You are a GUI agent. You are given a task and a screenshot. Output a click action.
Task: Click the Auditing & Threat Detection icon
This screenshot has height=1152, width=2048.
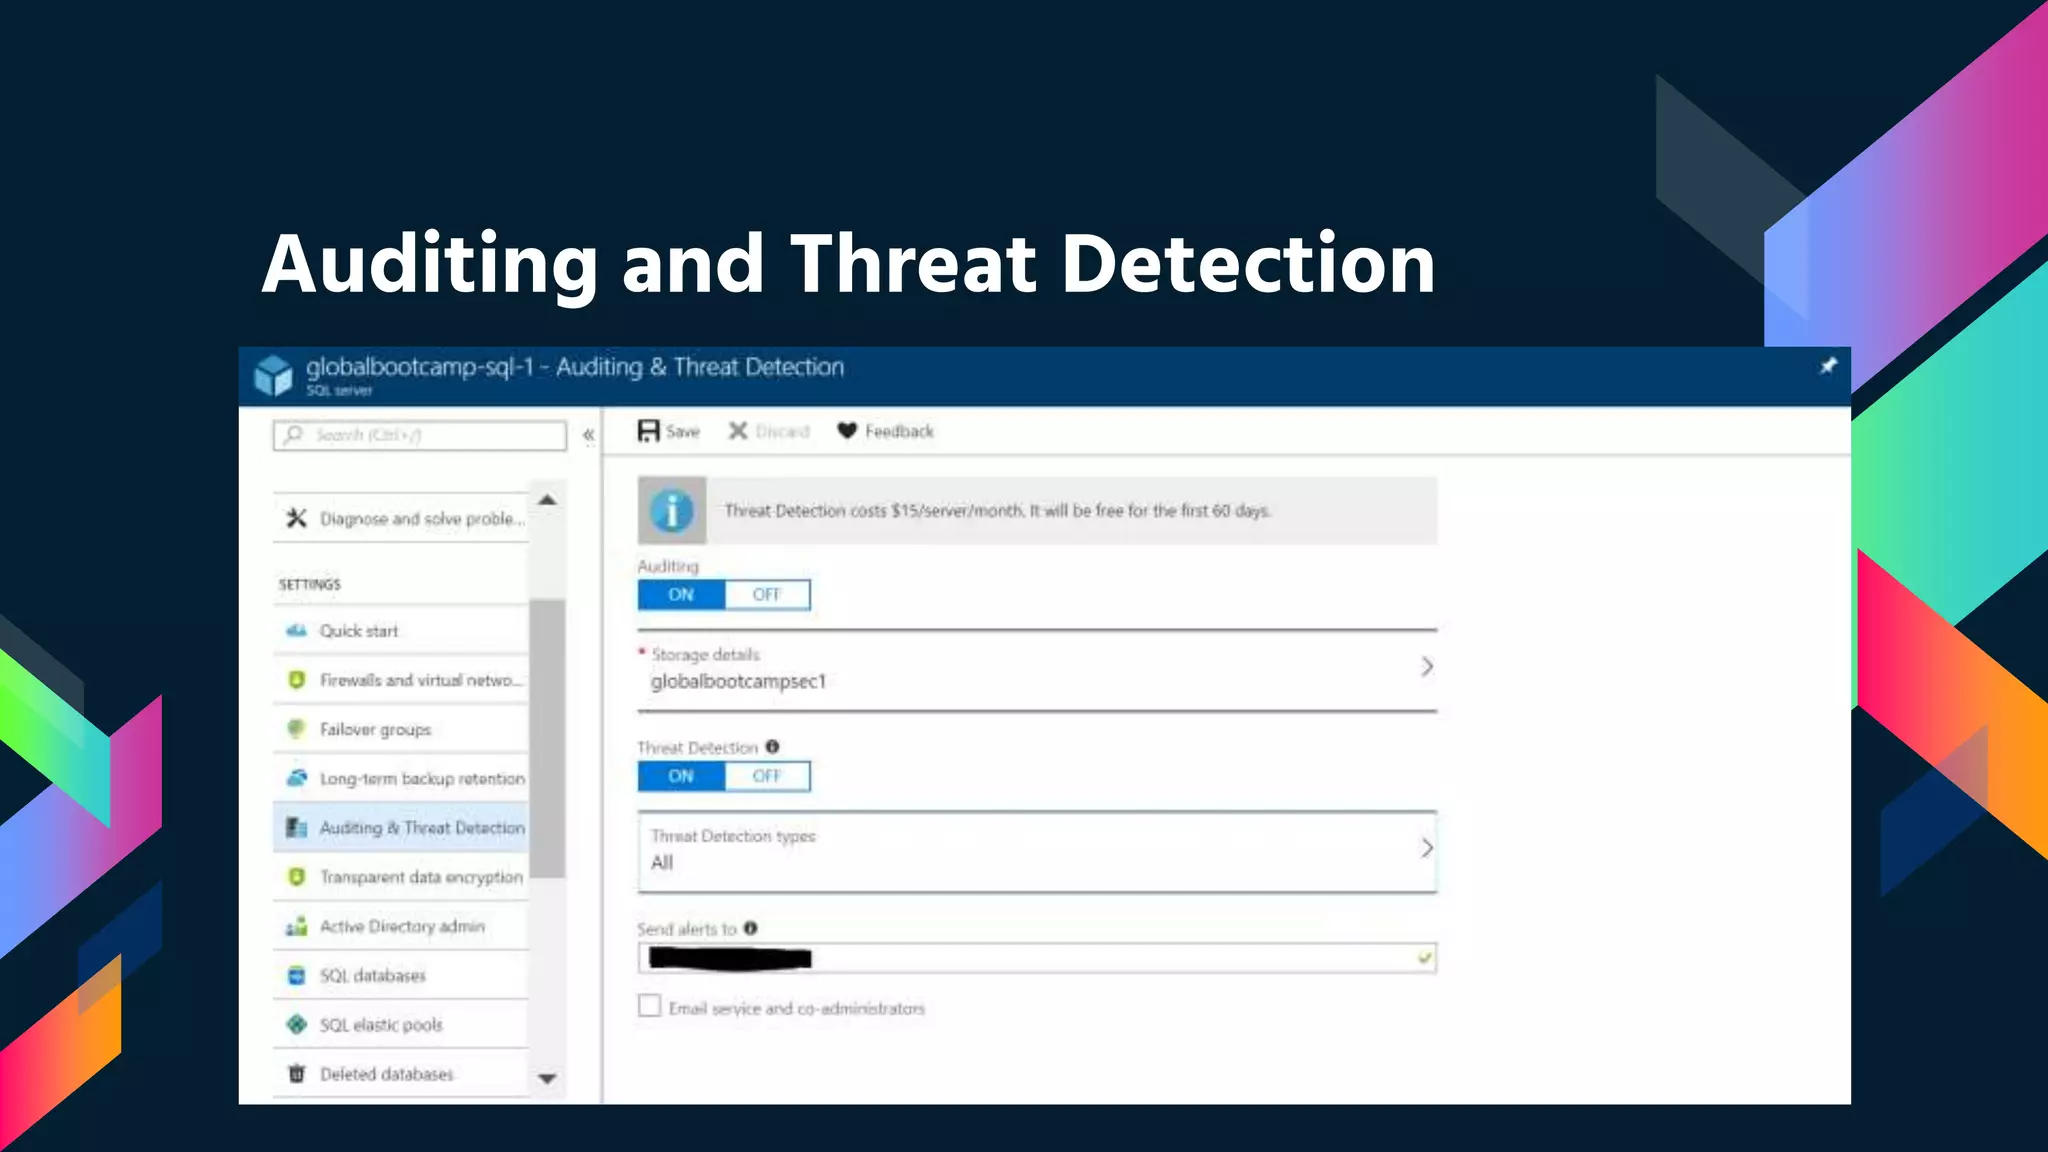click(296, 827)
